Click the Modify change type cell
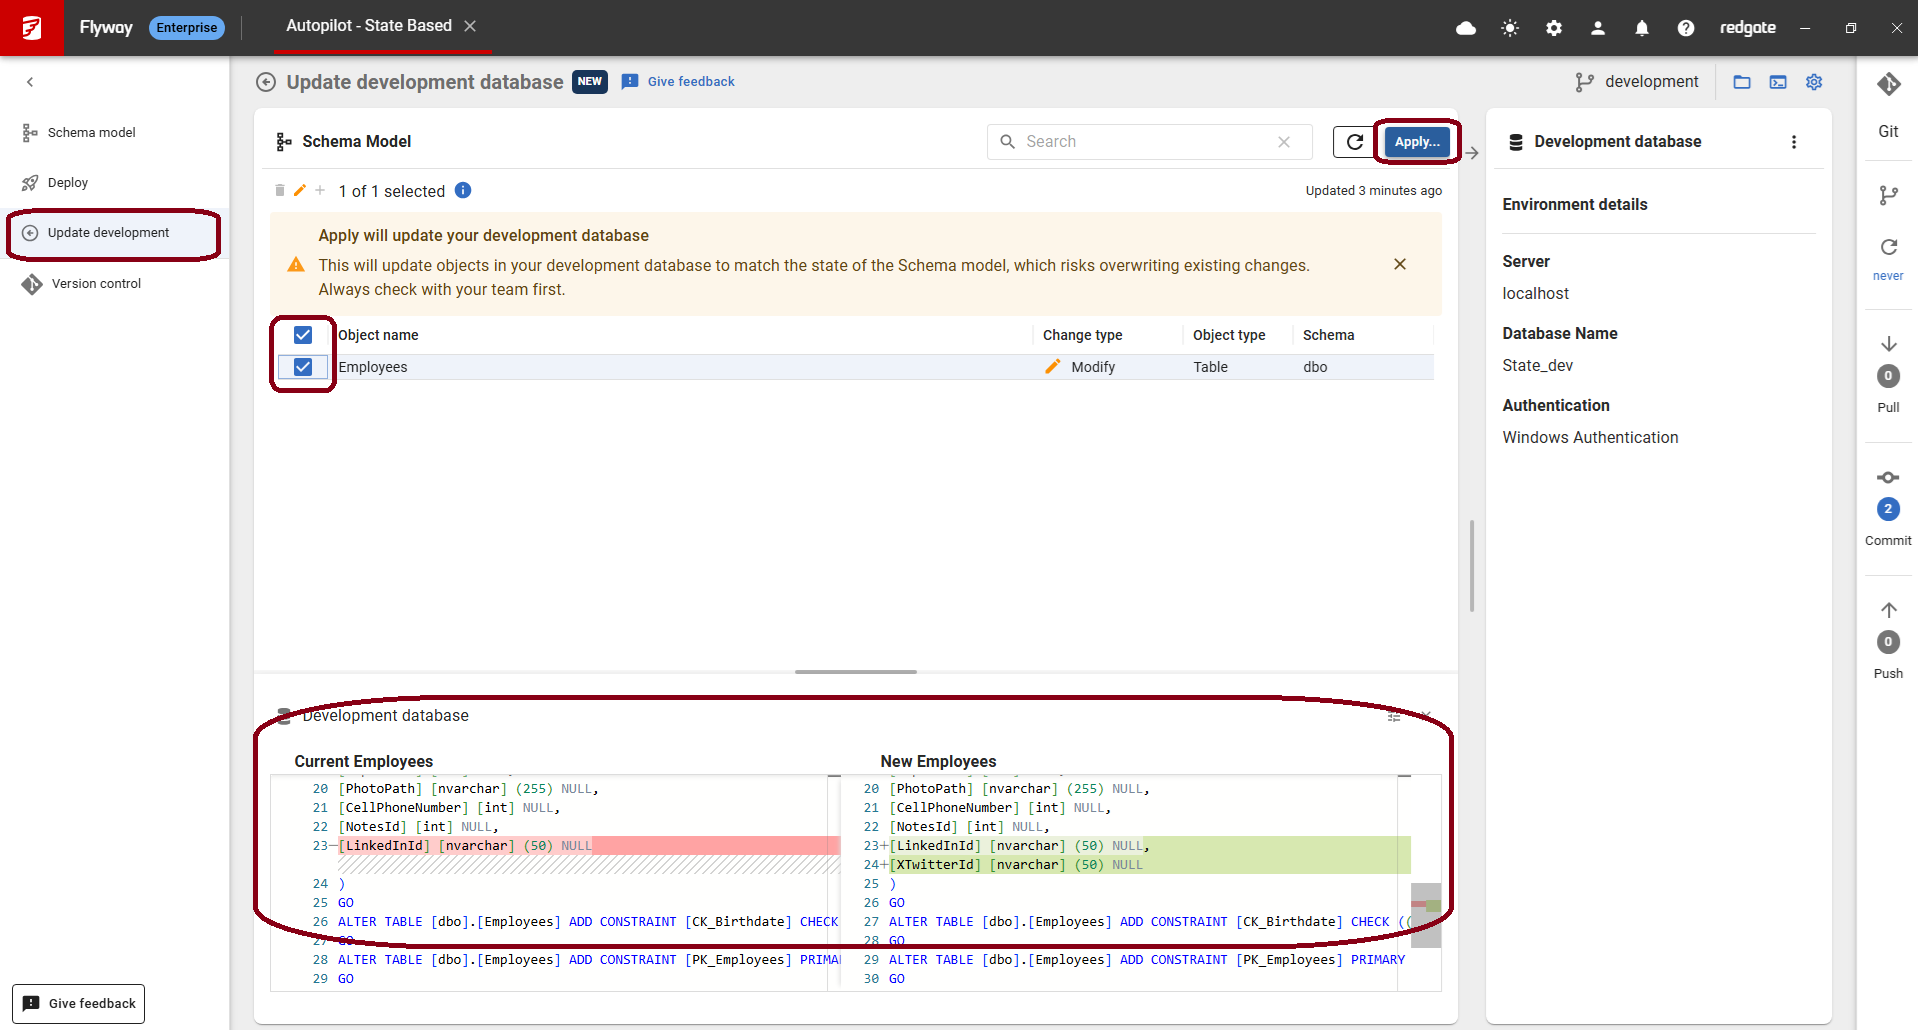The height and width of the screenshot is (1030, 1918). [1080, 367]
